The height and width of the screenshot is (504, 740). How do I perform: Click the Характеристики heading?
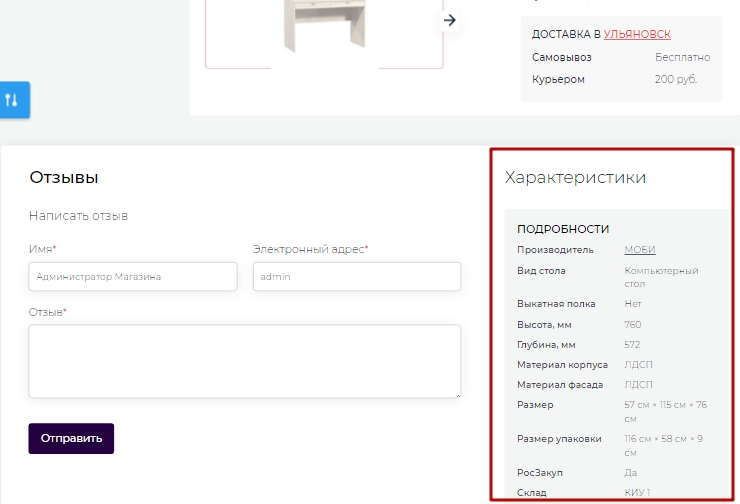pyautogui.click(x=575, y=178)
